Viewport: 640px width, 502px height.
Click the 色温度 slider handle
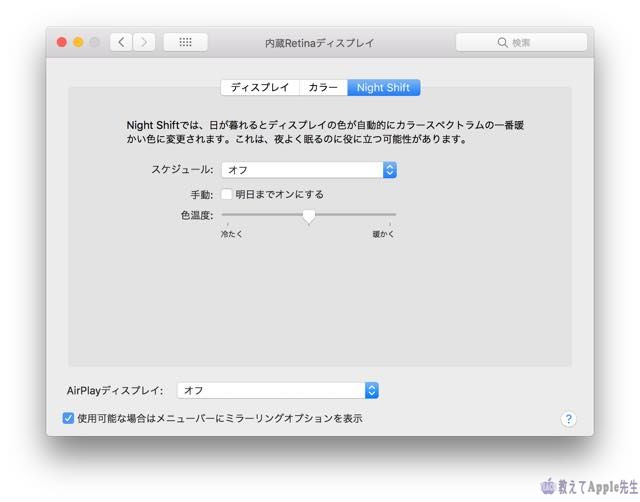309,216
